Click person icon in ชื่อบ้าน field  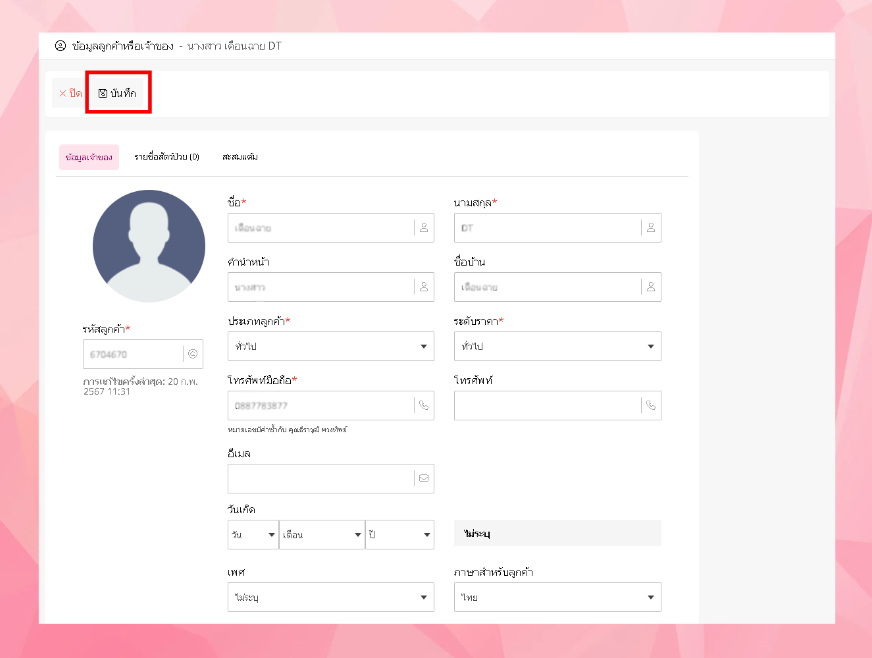click(651, 286)
